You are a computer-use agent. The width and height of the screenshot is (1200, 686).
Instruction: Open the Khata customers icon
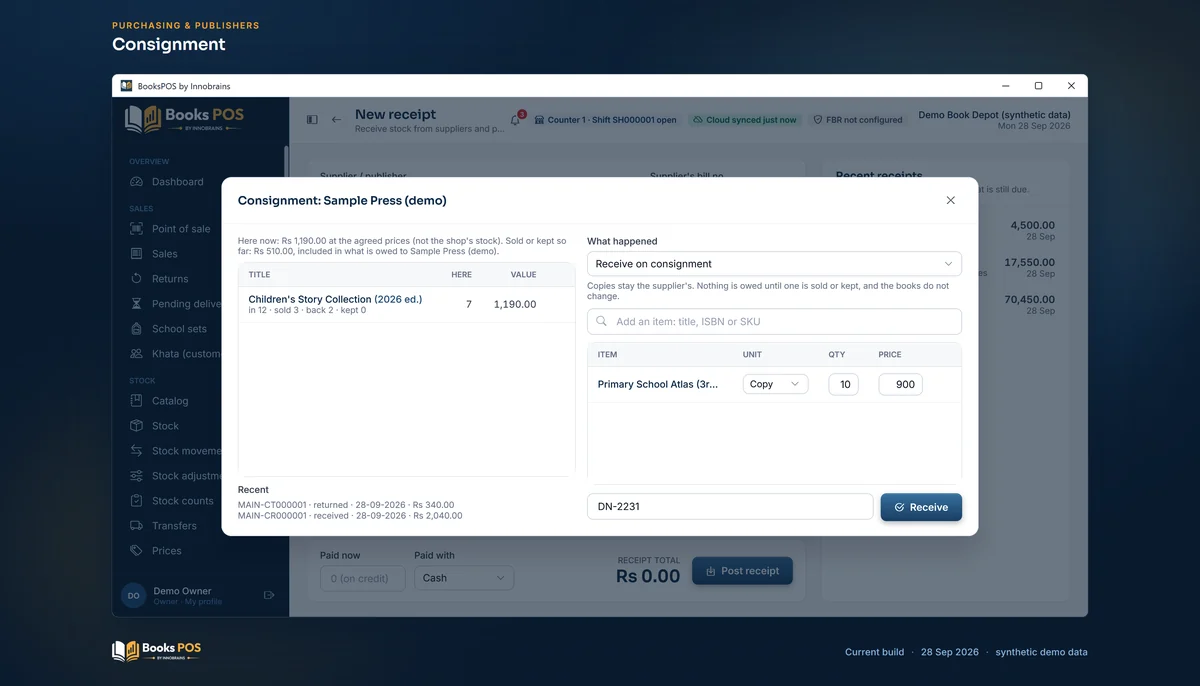point(136,354)
